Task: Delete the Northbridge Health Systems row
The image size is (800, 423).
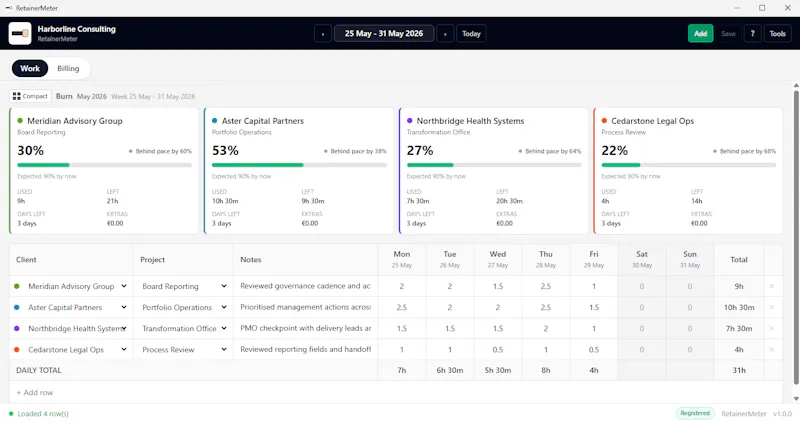Action: tap(771, 329)
